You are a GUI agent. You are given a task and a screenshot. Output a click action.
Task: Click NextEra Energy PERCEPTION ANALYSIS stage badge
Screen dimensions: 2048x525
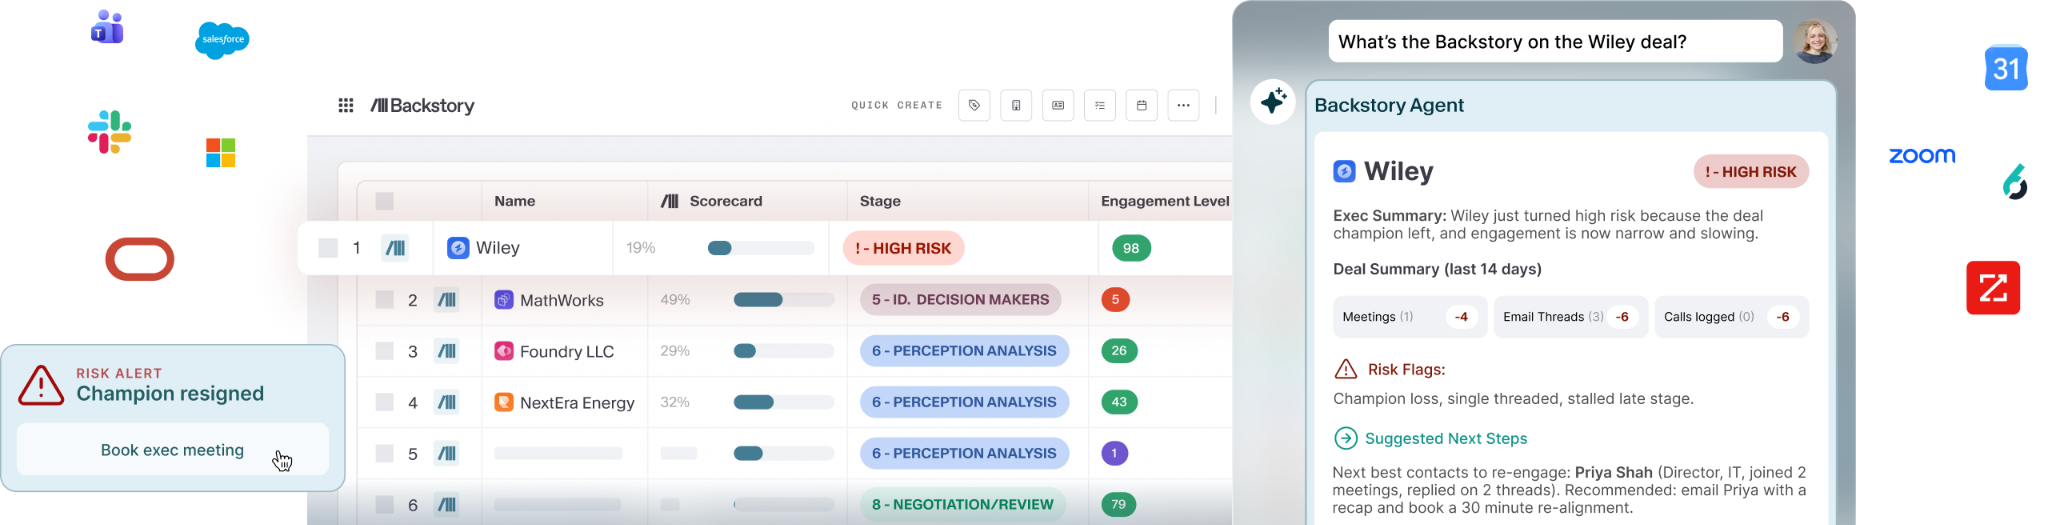(x=964, y=402)
